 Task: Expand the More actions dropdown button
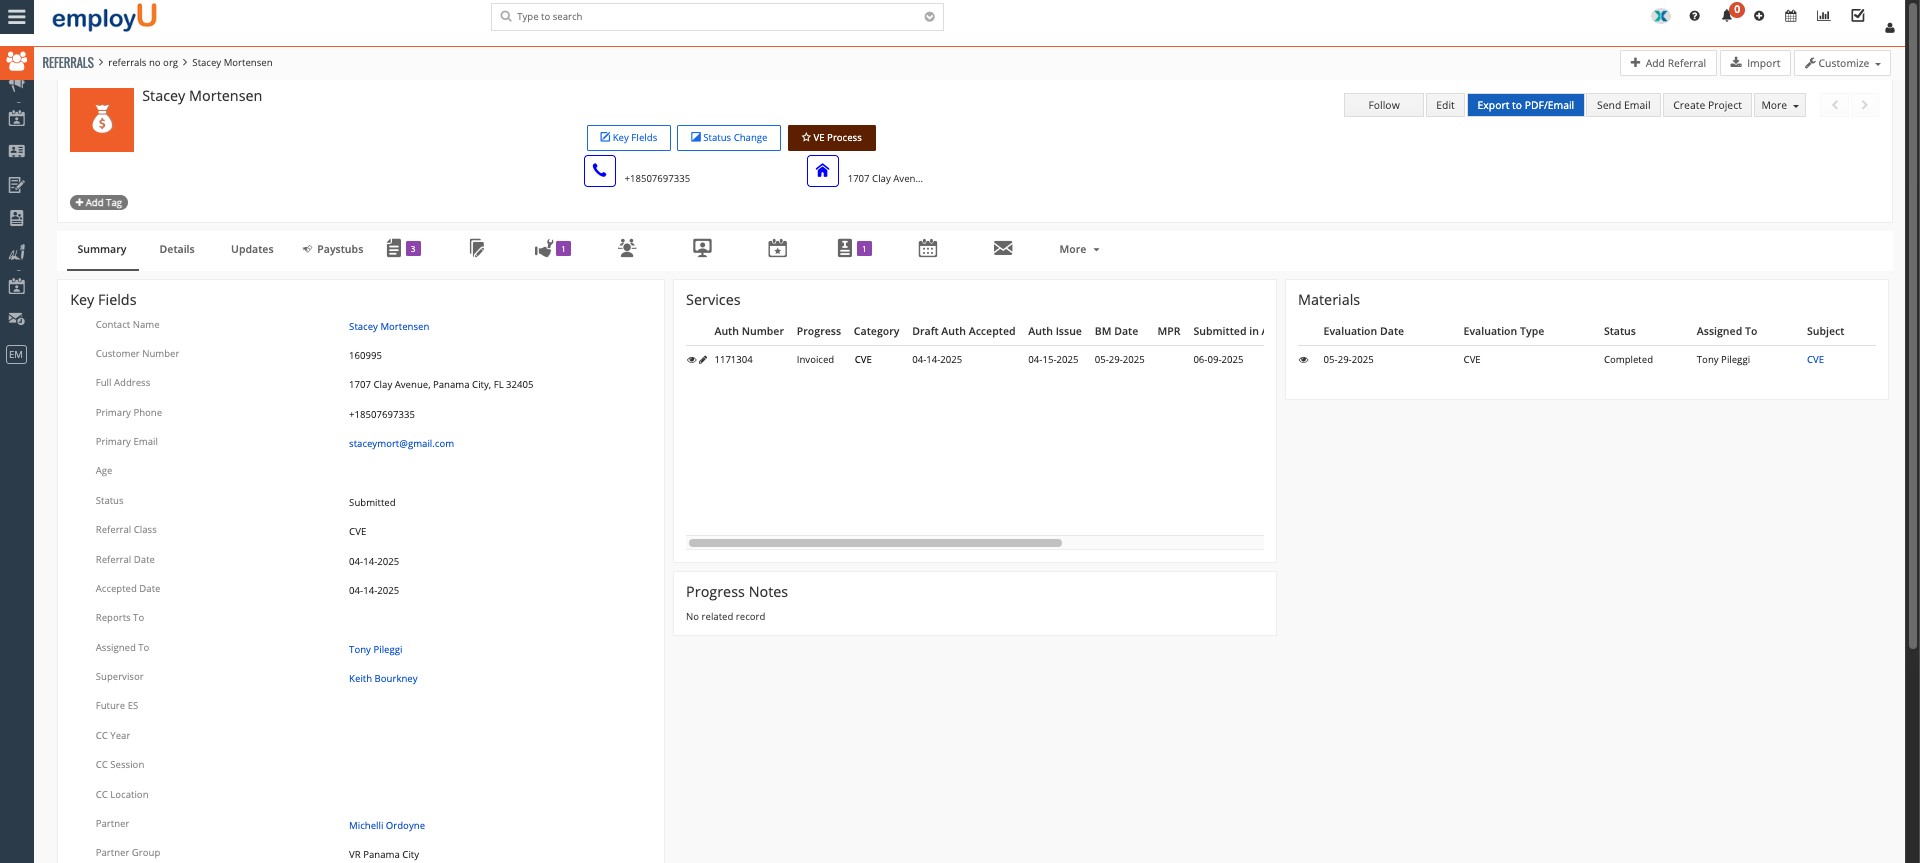1779,105
